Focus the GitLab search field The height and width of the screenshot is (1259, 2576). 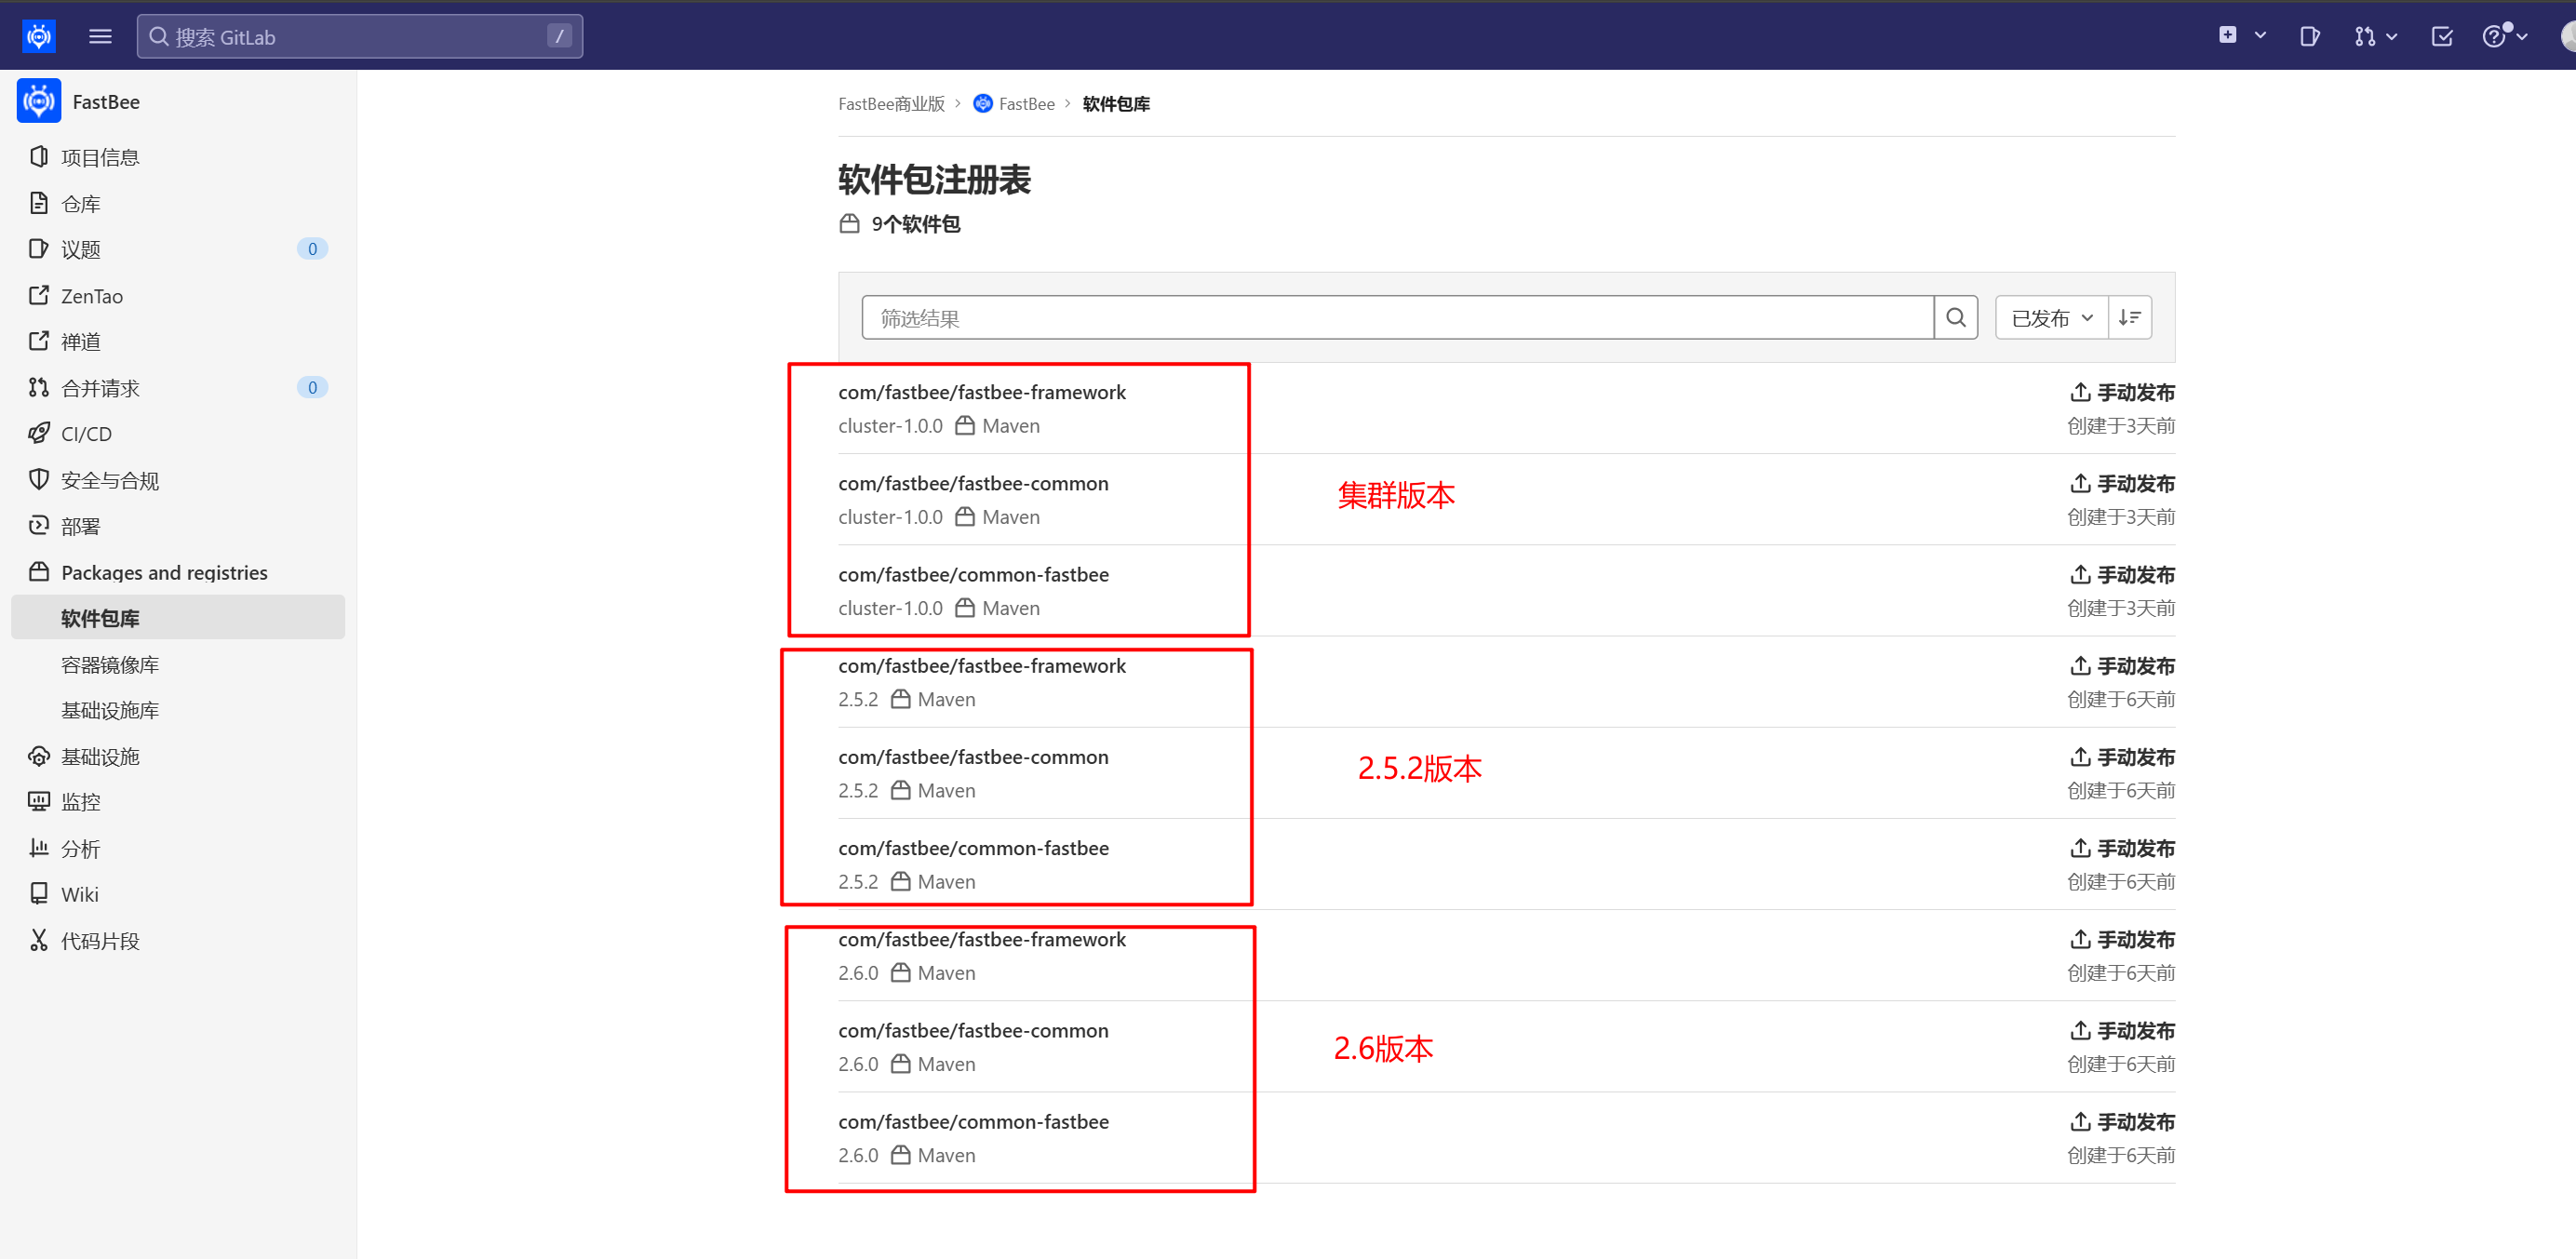(x=359, y=37)
